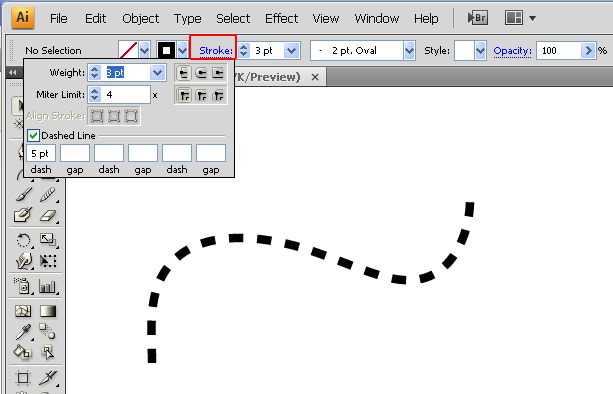
Task: Open the Edit menu
Action: point(95,18)
